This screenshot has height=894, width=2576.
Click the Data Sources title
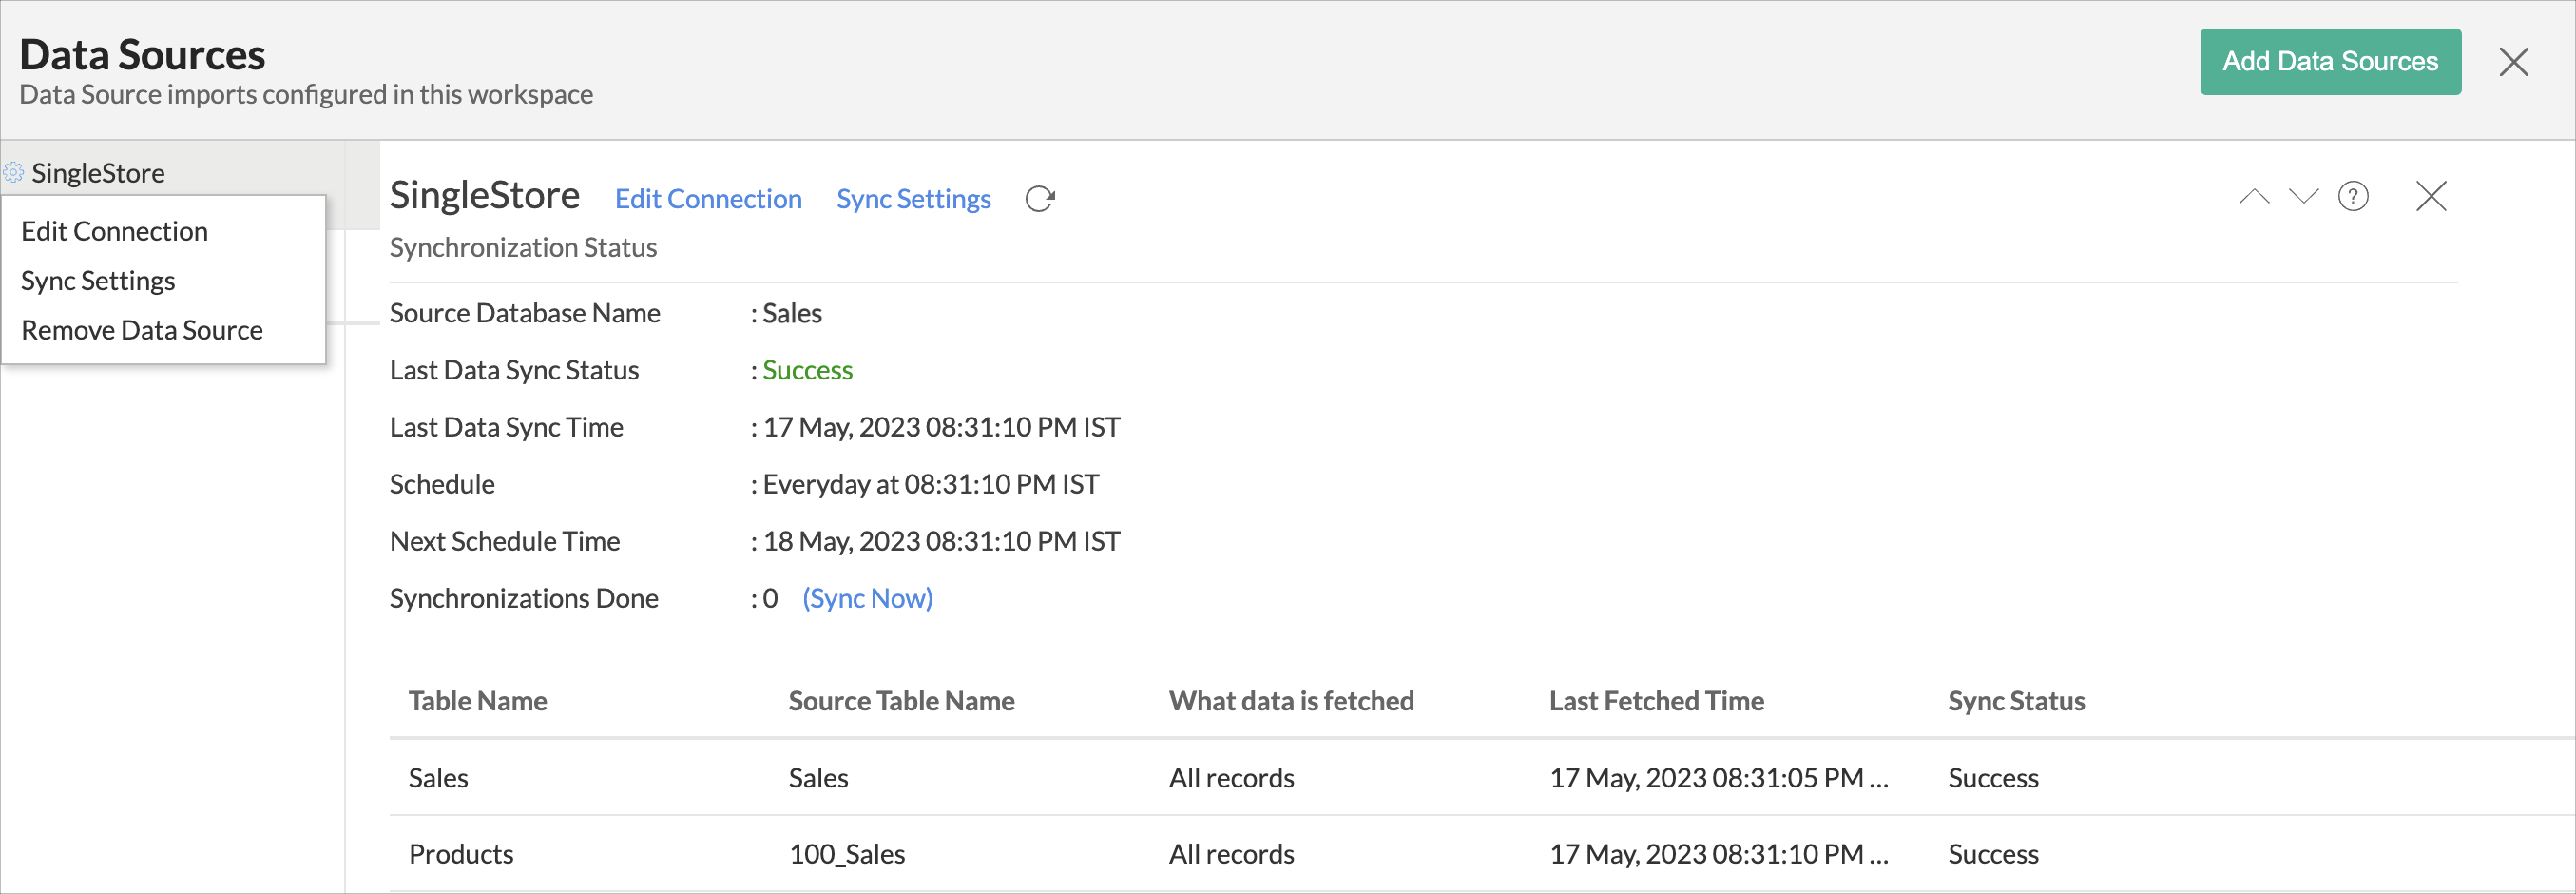(142, 54)
